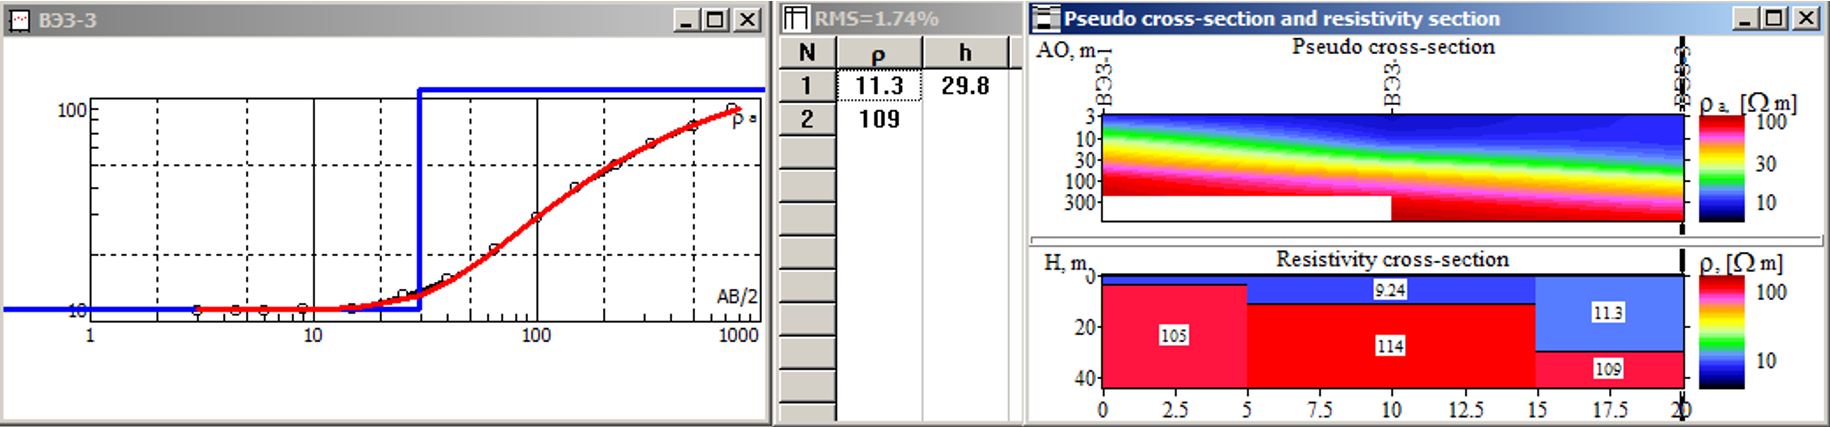Screen dimensions: 1830x427
Task: Maximize the ВЭЗ-3 curve window
Action: pyautogui.click(x=716, y=20)
